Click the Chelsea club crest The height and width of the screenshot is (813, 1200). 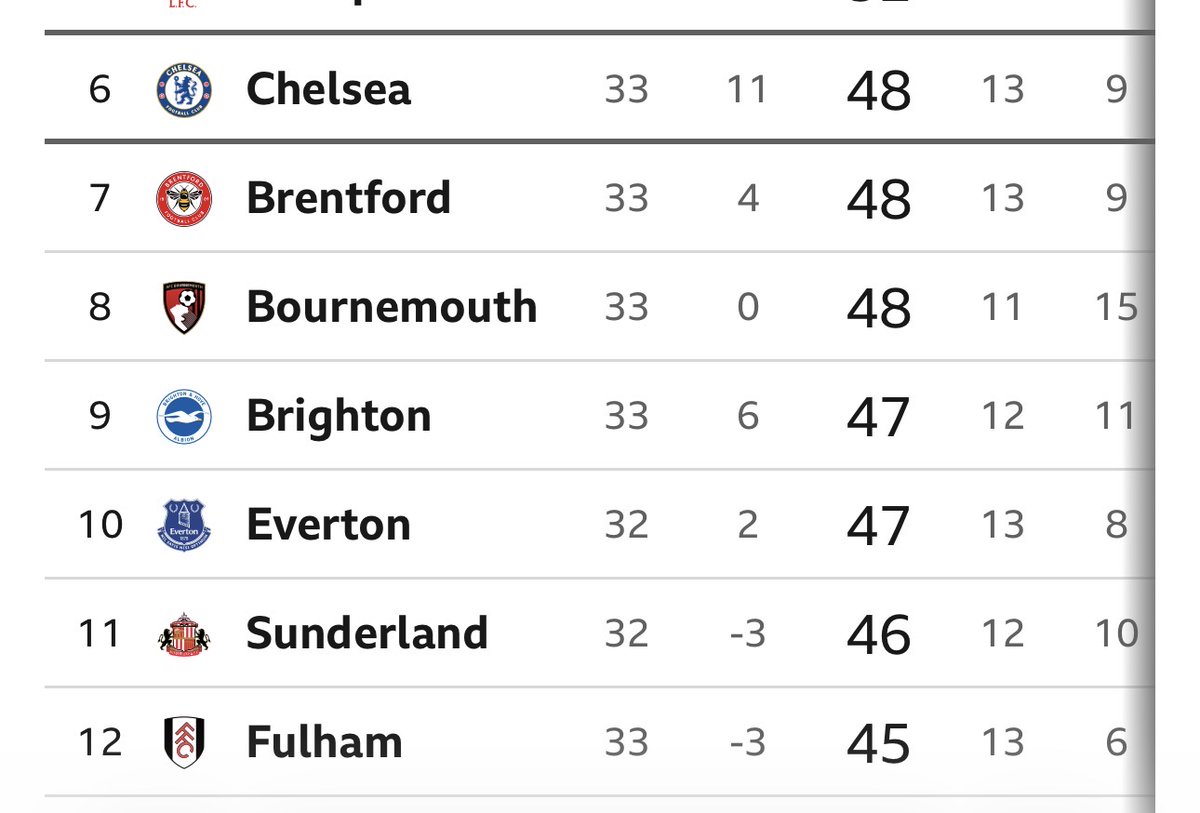184,90
